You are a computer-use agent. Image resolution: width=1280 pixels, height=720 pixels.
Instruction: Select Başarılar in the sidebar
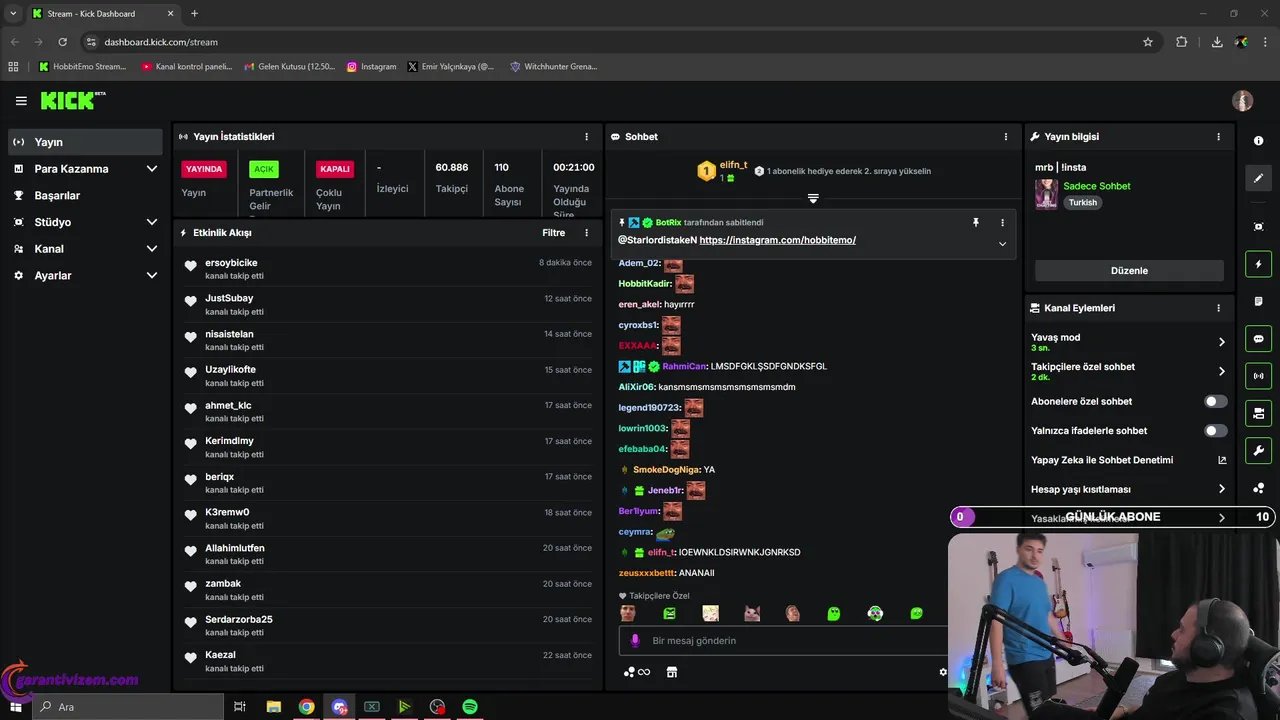85,195
